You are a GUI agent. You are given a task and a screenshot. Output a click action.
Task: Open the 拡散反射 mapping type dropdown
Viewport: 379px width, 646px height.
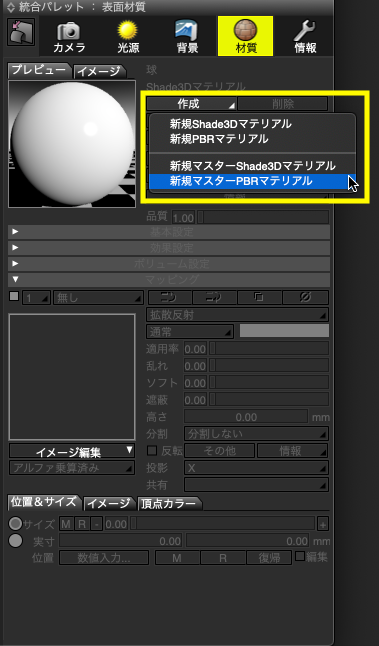pyautogui.click(x=237, y=315)
